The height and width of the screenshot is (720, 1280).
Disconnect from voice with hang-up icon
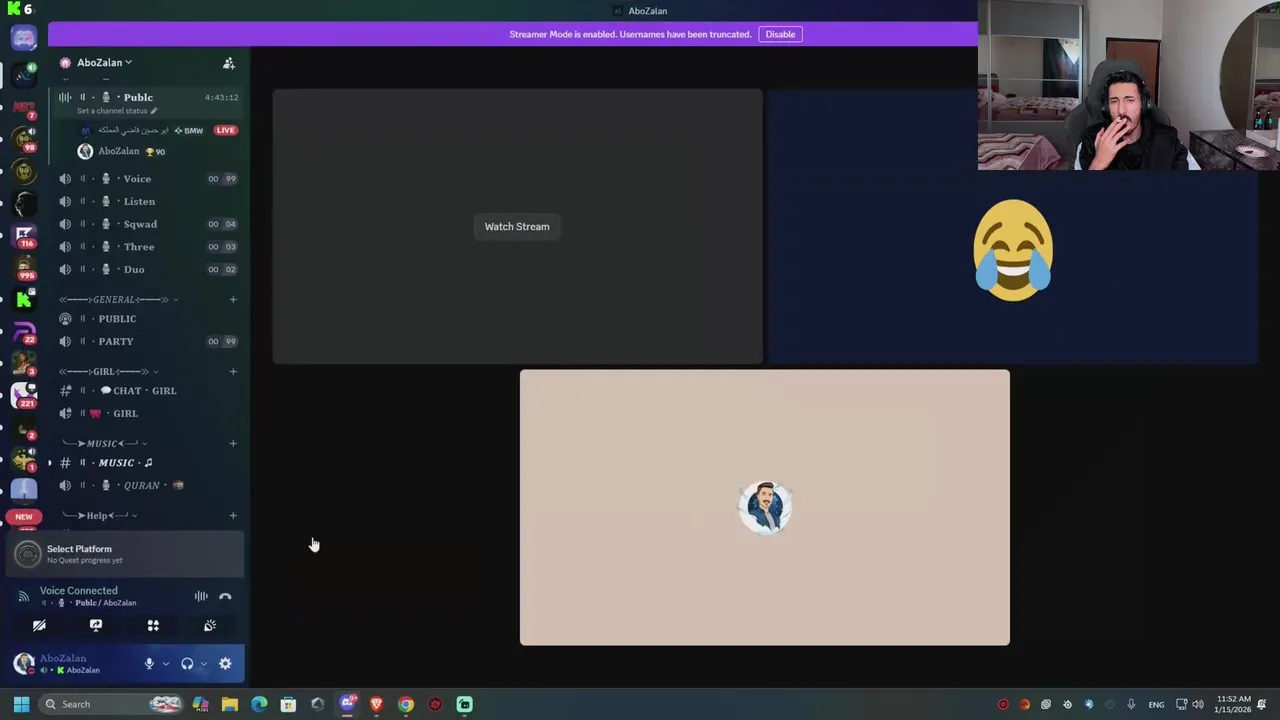pos(225,597)
